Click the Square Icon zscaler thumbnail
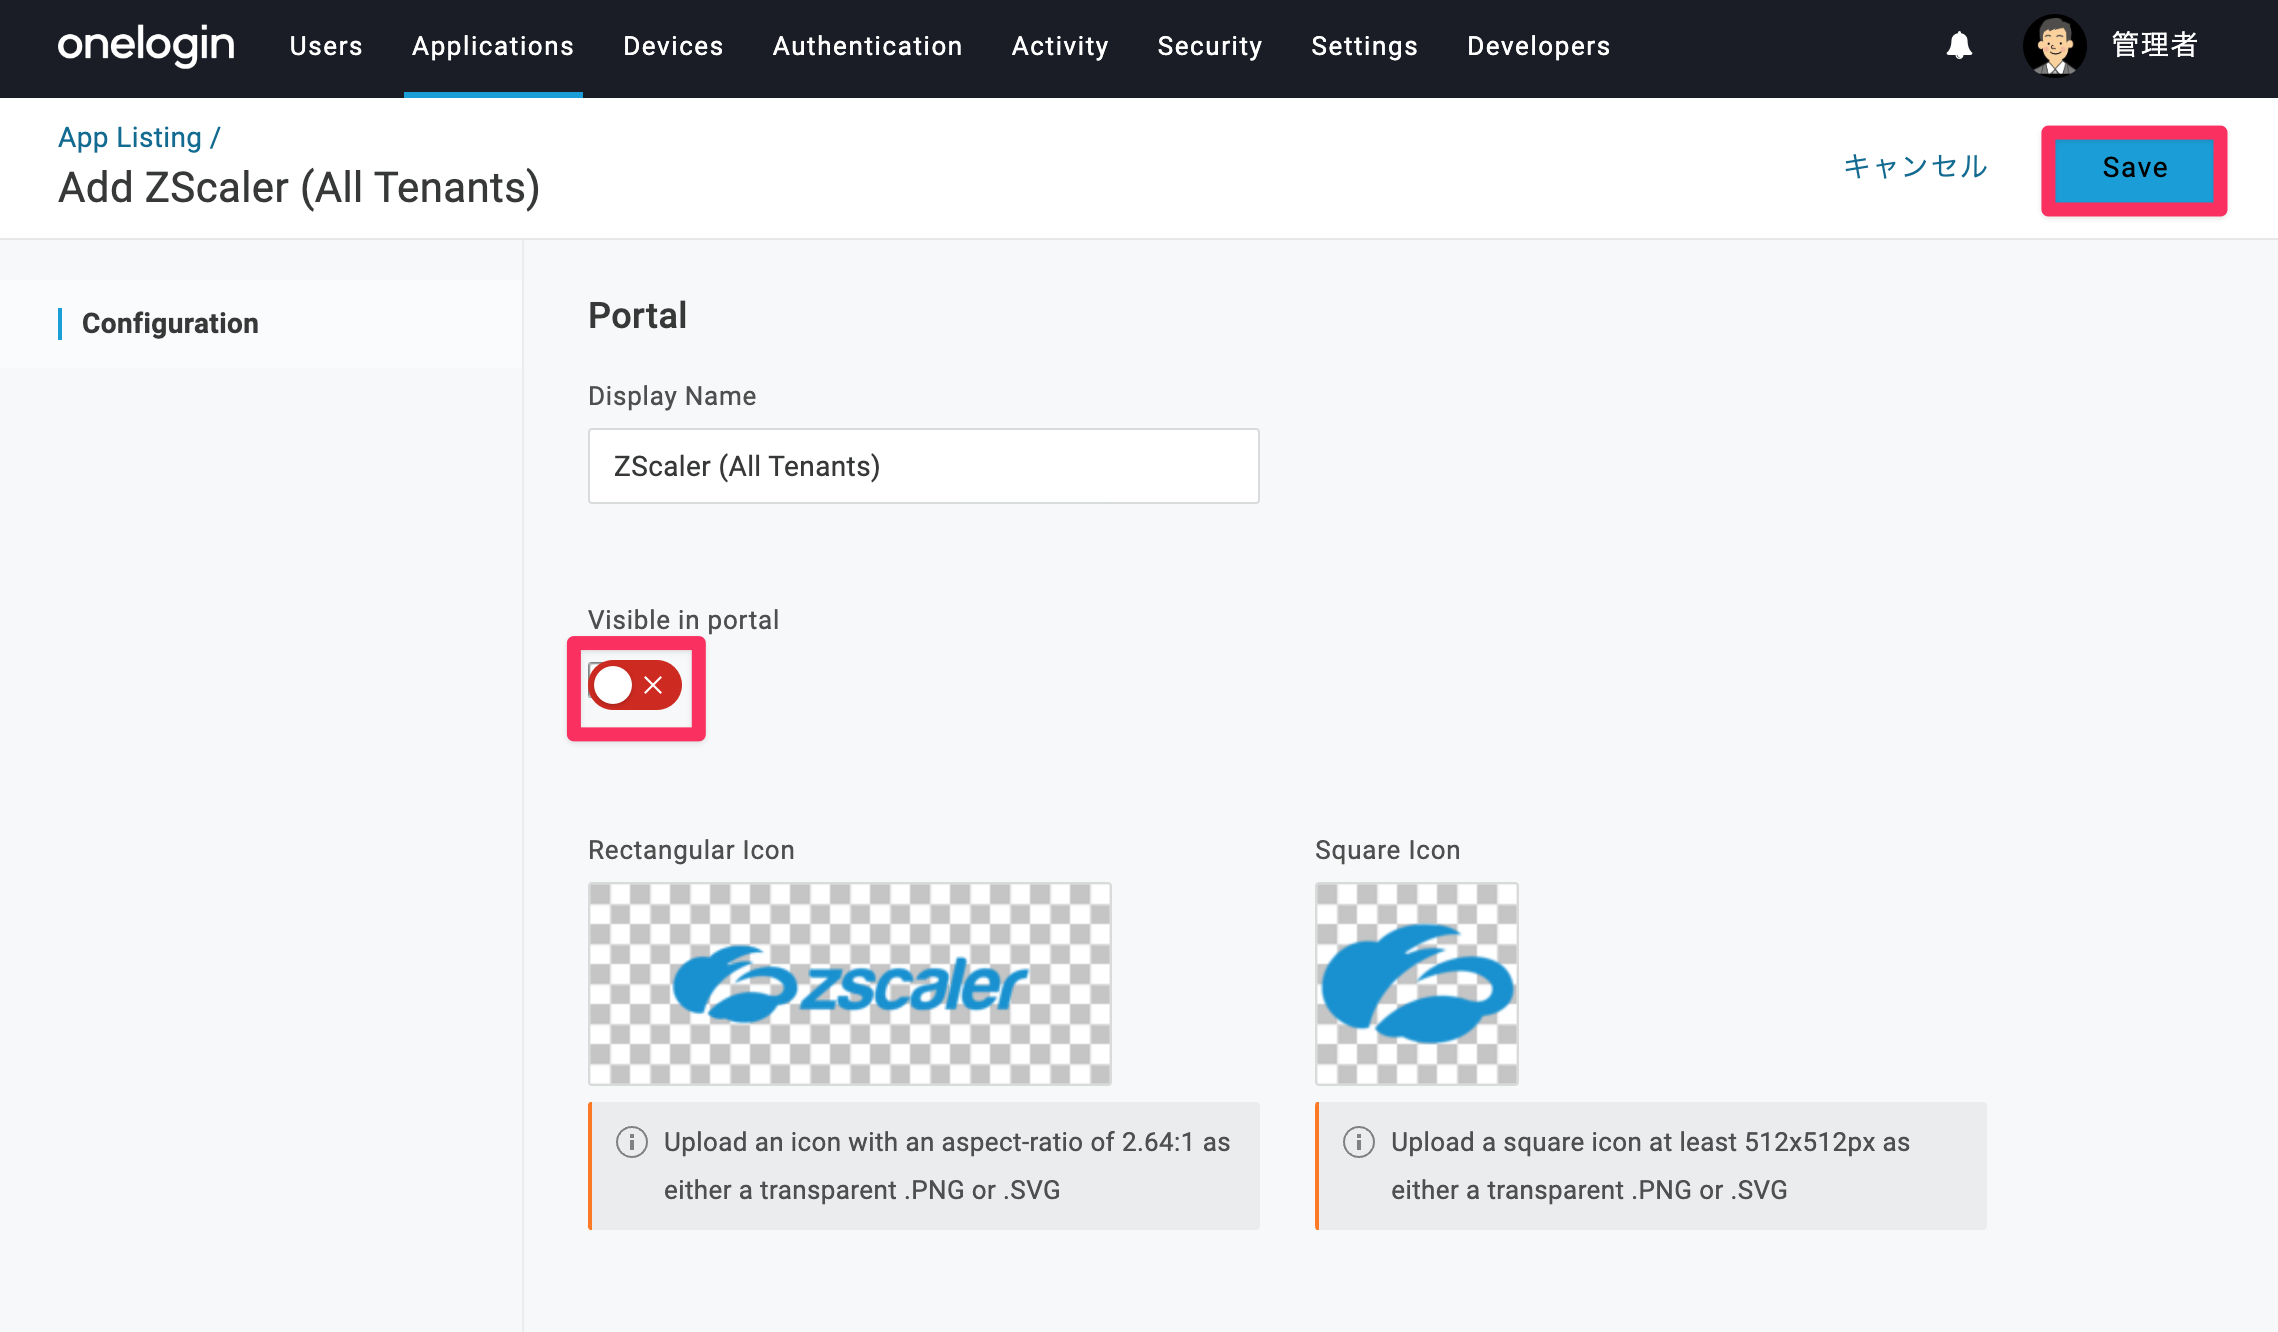This screenshot has height=1332, width=2278. point(1416,984)
